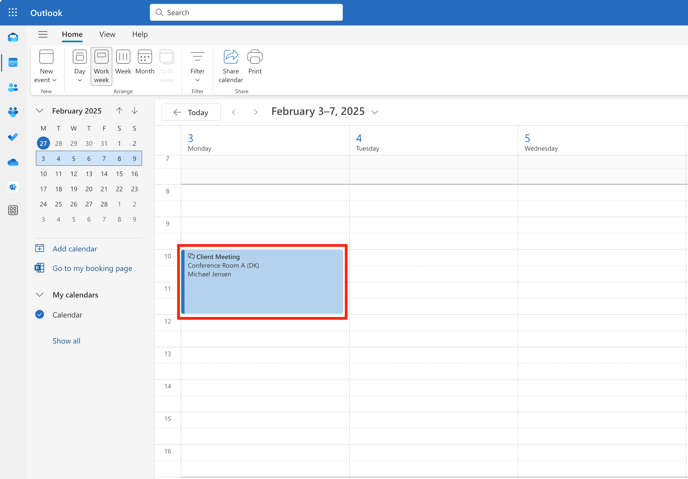This screenshot has width=688, height=479.
Task: Toggle the hamburger navigation pane button
Action: click(43, 34)
